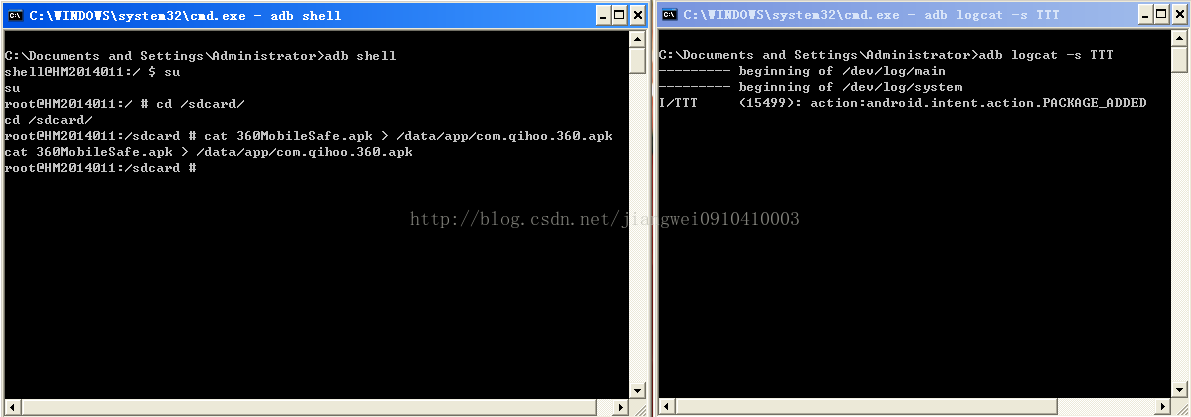
Task: Click 'root@HM2014011:/ # cd /sdcard/' line
Action: [x=125, y=104]
